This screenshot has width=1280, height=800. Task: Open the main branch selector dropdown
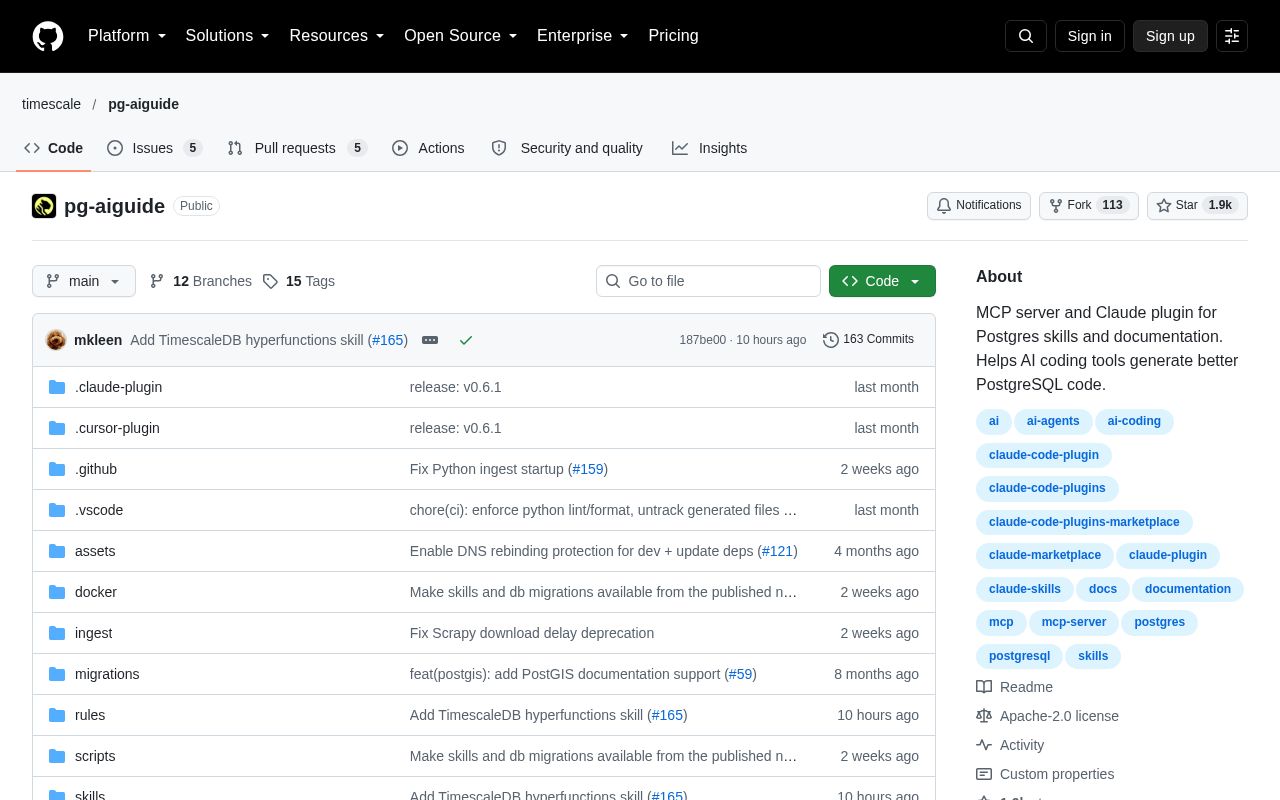click(x=84, y=281)
